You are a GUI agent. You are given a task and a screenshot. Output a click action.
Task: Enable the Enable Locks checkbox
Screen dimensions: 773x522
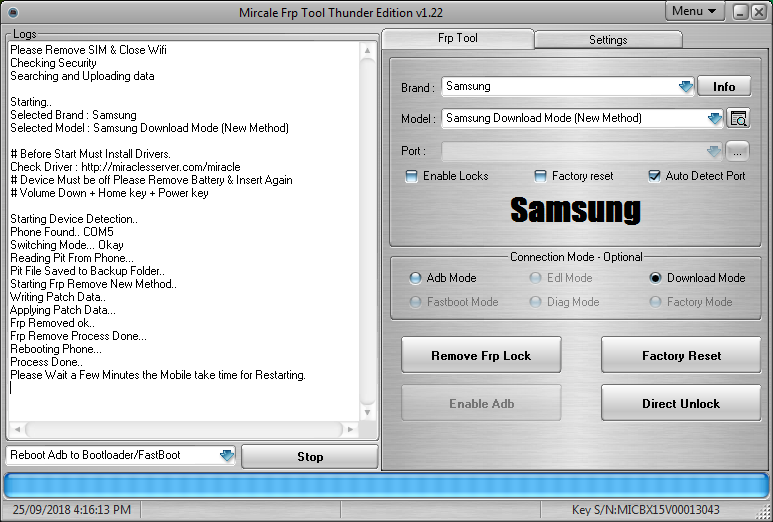411,176
